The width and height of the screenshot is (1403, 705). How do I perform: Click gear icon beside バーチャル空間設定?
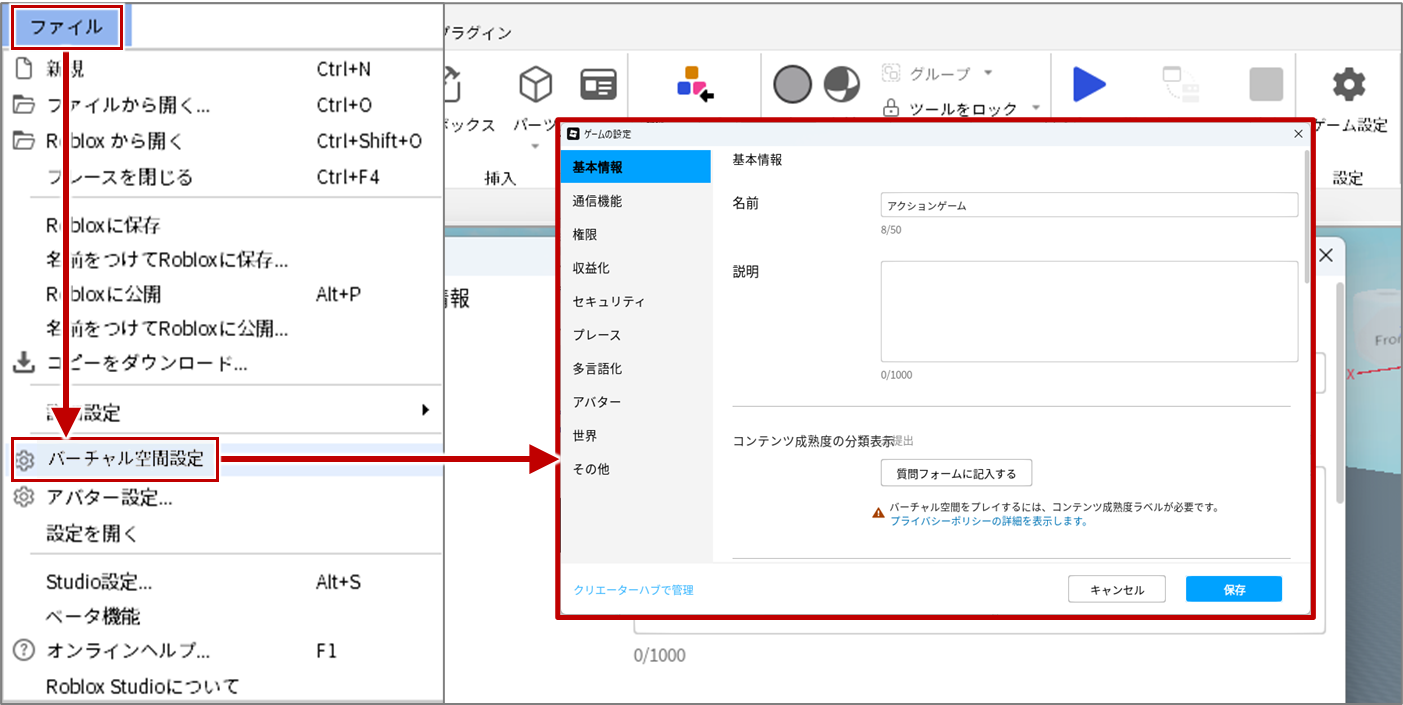24,460
